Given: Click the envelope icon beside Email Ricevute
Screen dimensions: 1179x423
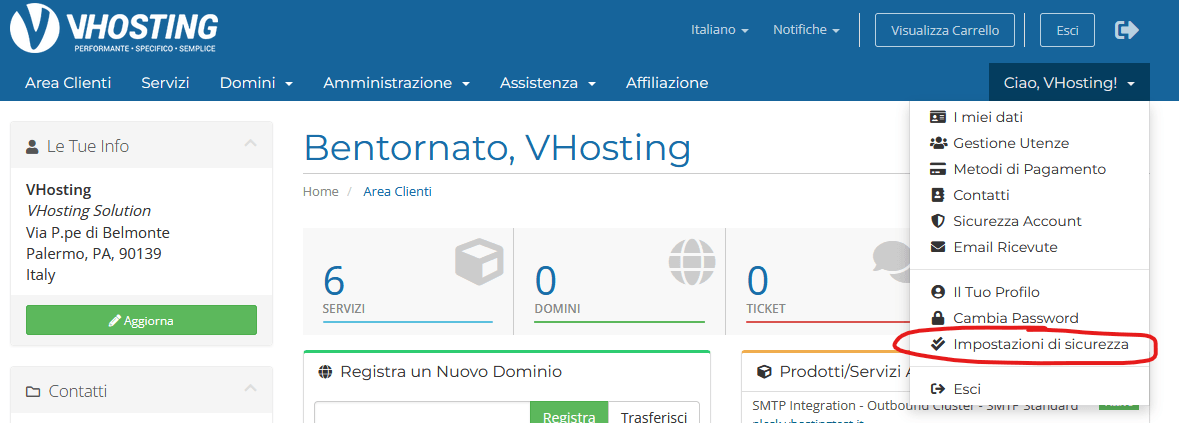Looking at the screenshot, I should 937,247.
